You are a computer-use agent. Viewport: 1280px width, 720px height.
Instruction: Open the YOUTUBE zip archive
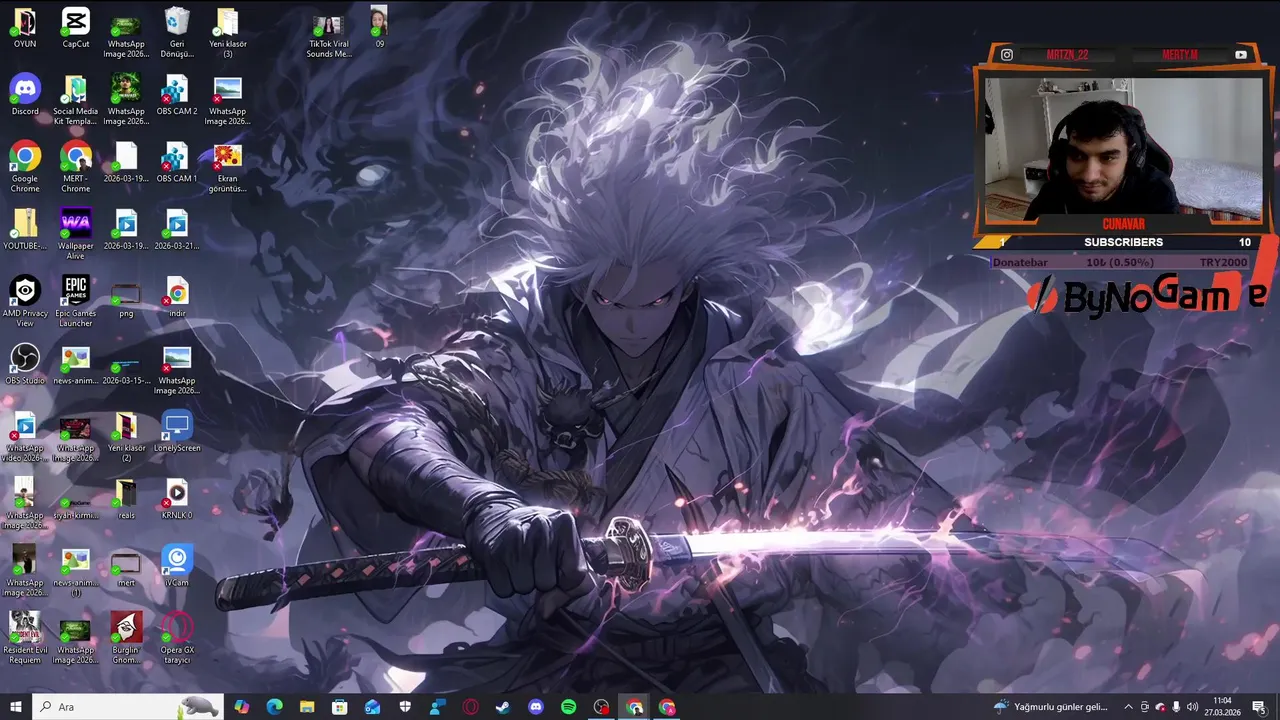point(25,229)
